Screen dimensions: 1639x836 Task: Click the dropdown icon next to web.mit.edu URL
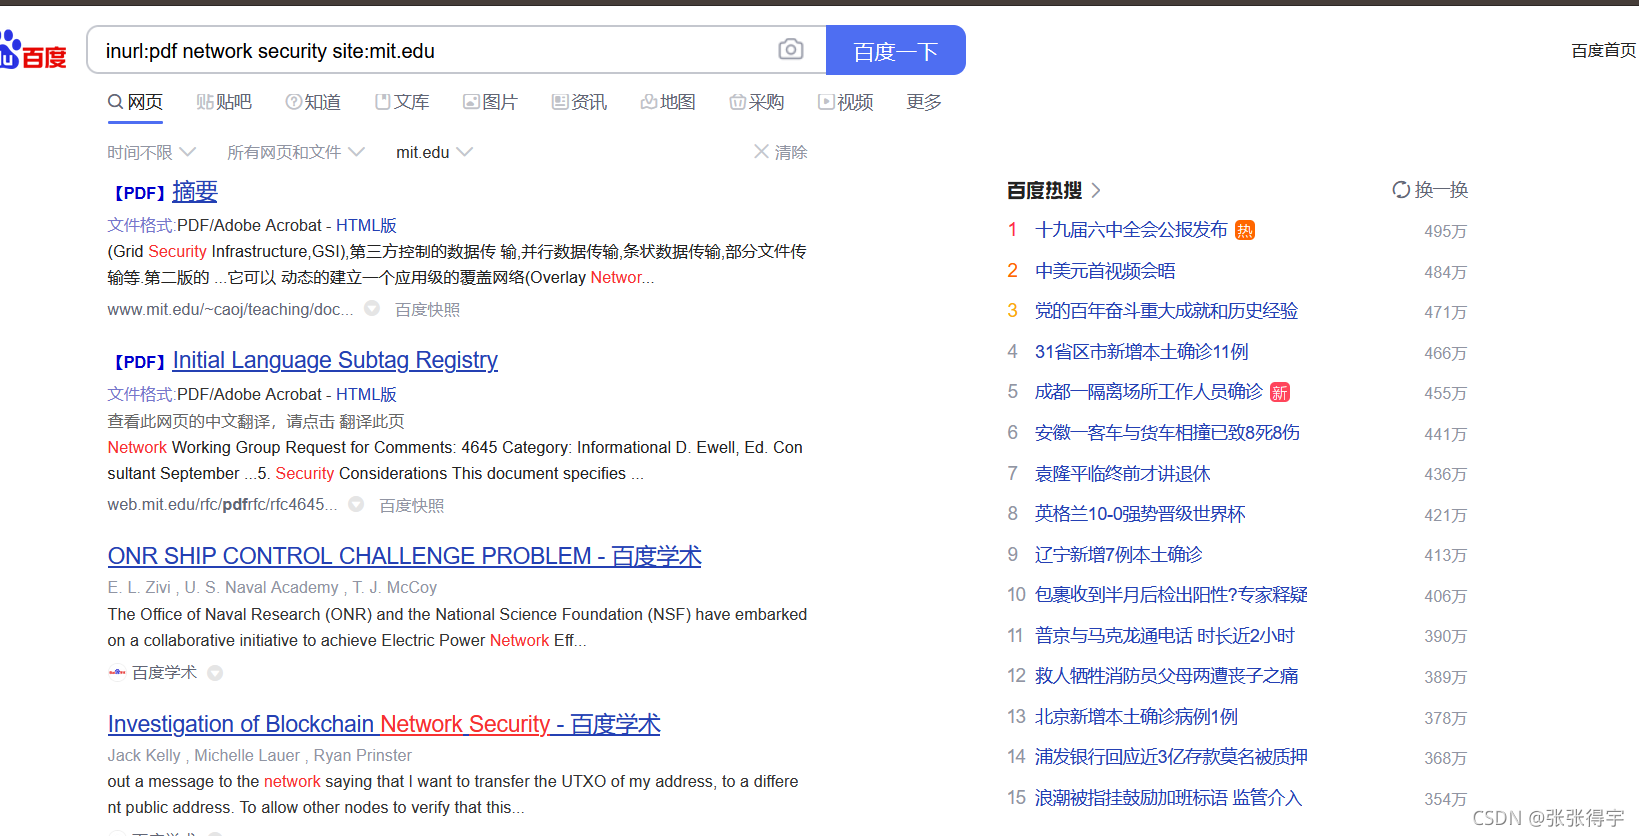coord(356,505)
